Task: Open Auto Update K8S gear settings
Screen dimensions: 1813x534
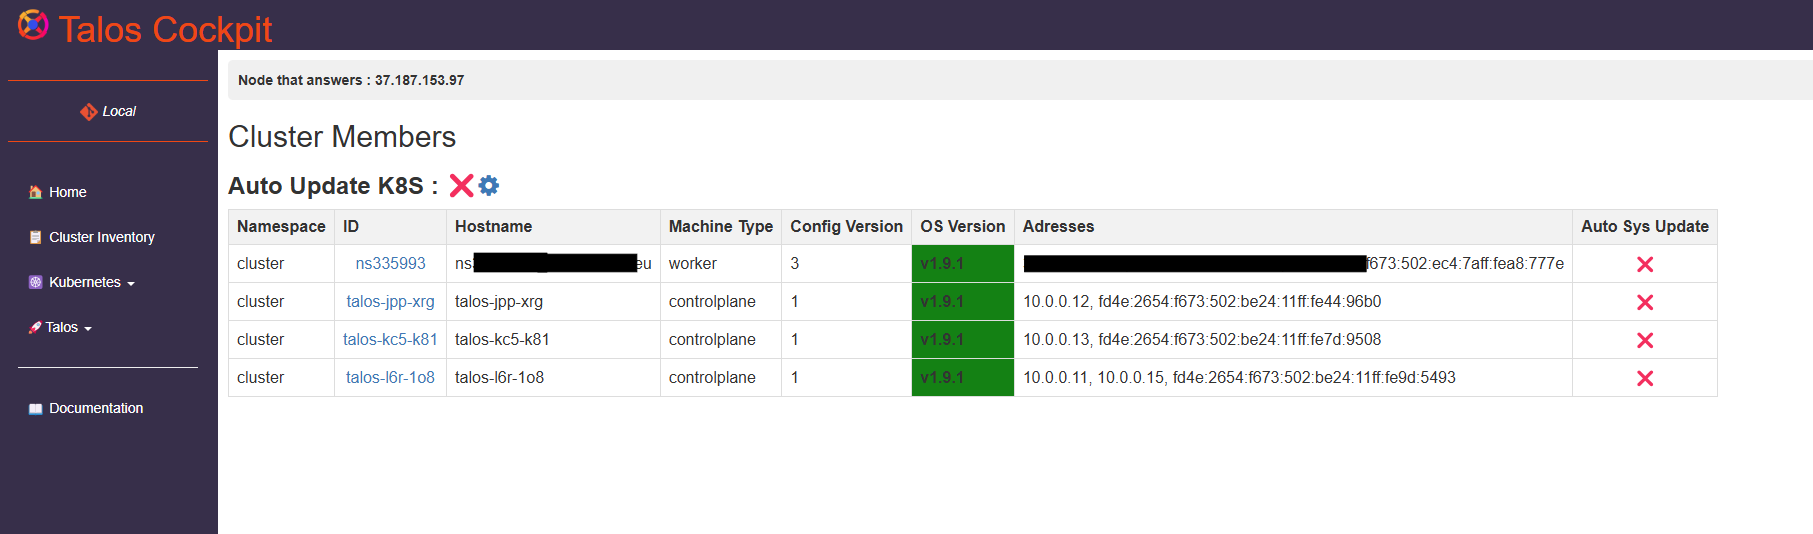Action: (488, 185)
